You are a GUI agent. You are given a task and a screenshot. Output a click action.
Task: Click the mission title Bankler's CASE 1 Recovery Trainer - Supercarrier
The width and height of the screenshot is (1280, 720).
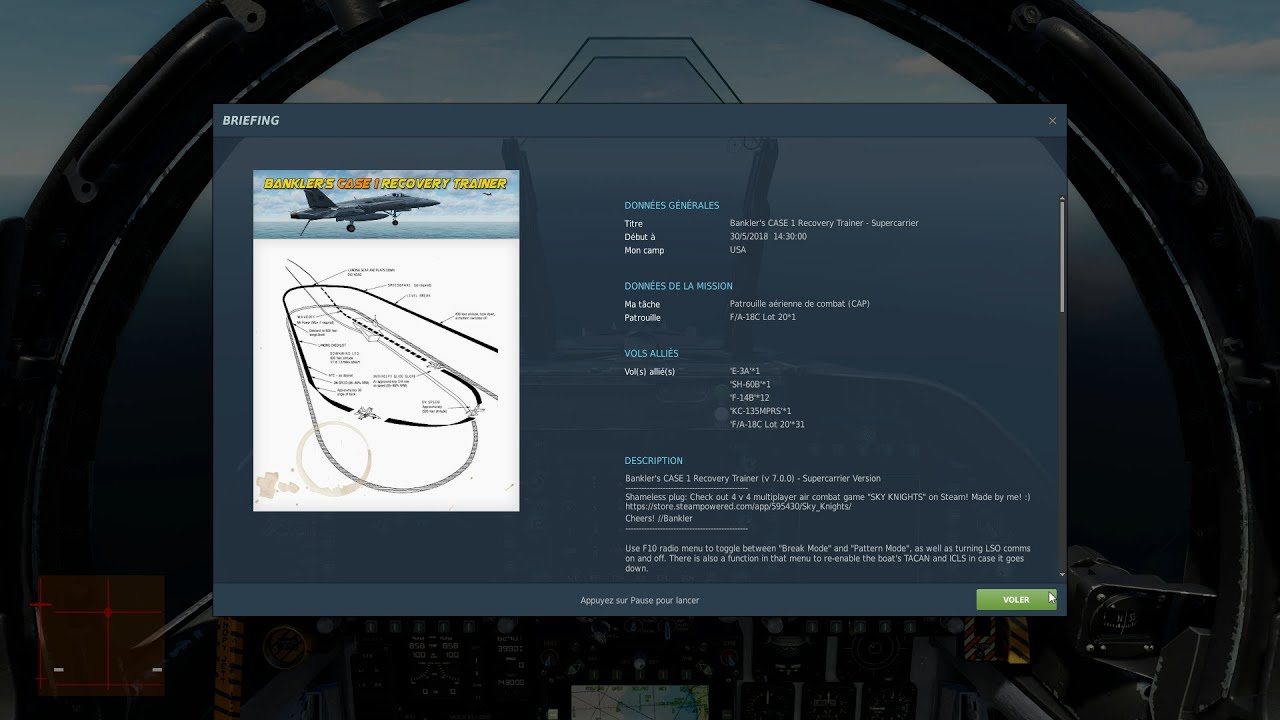pos(824,223)
